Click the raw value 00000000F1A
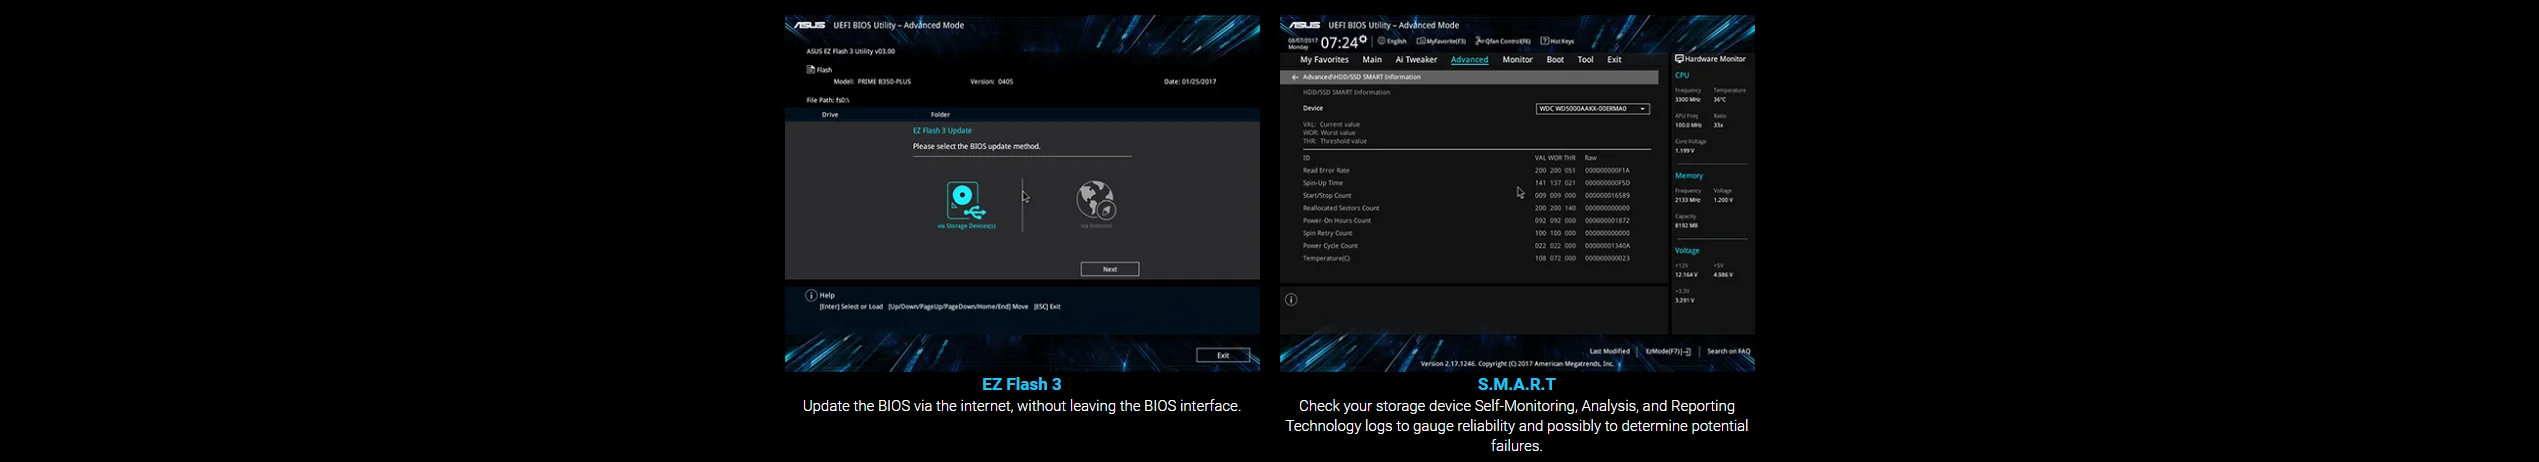The image size is (2539, 462). (x=1607, y=171)
